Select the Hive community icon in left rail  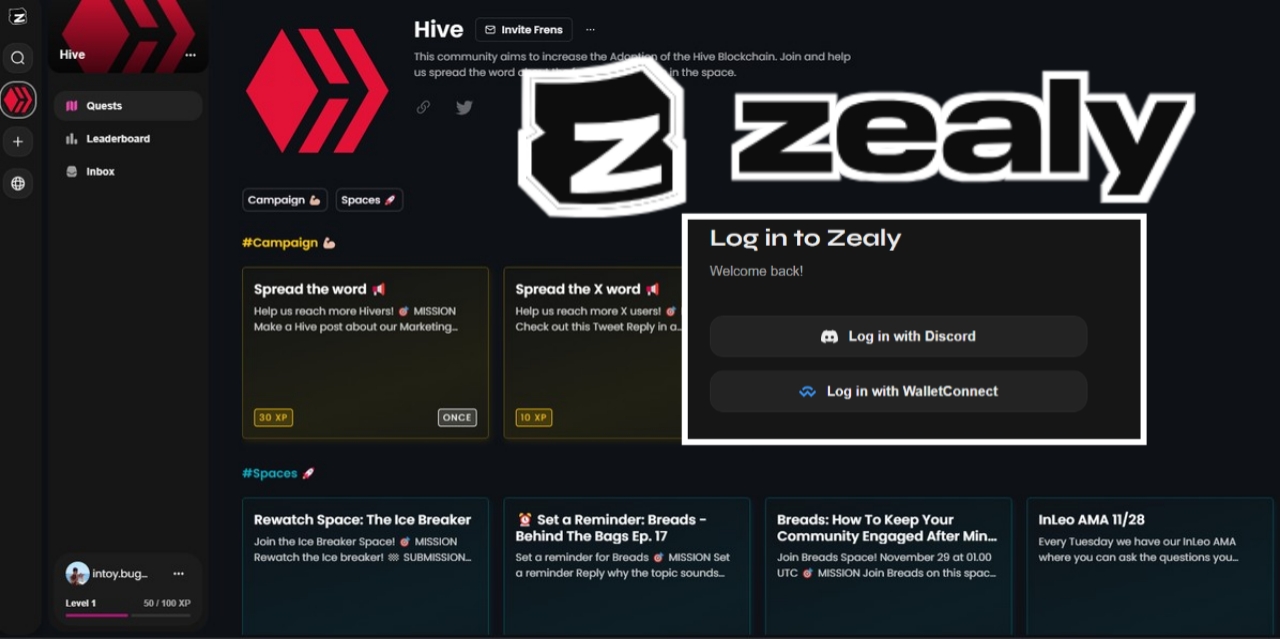pyautogui.click(x=18, y=99)
